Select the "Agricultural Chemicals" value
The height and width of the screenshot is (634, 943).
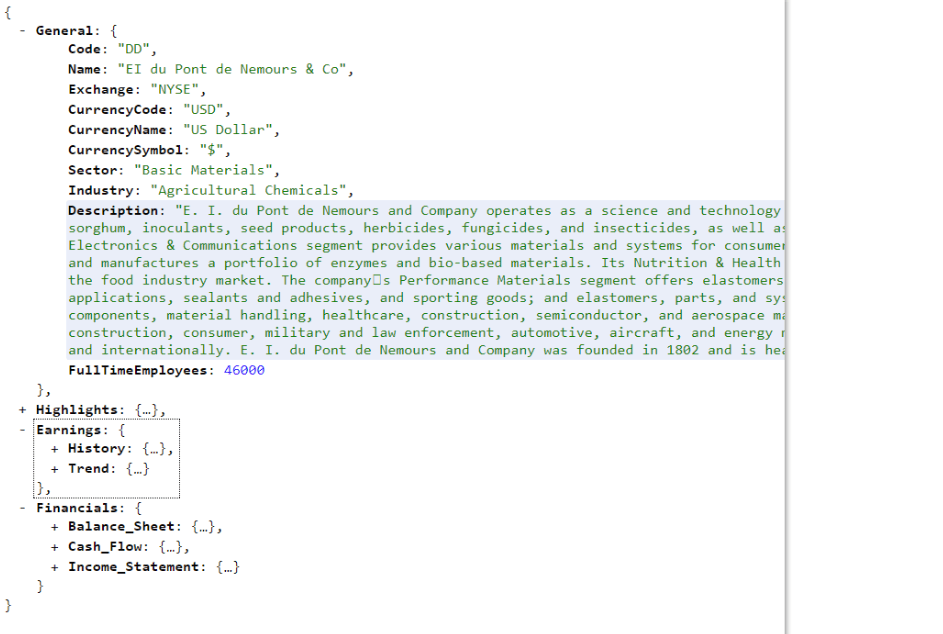[x=248, y=191]
